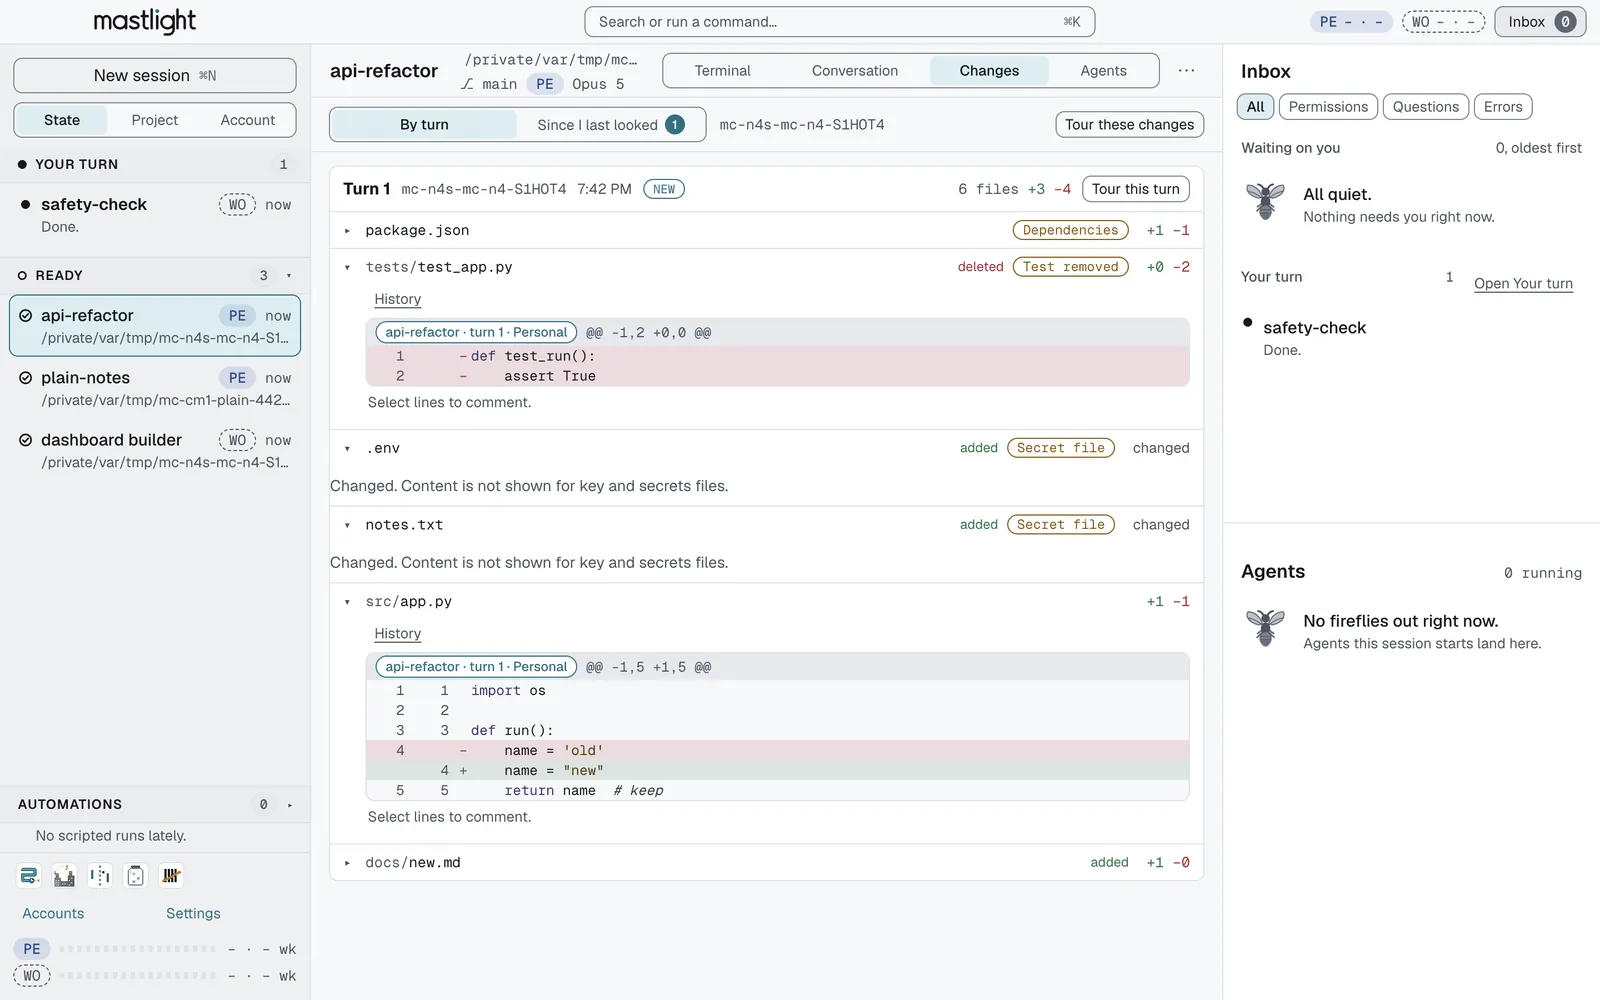This screenshot has height=1000, width=1600.
Task: Open the plain-notes session in the sidebar
Action: click(155, 388)
